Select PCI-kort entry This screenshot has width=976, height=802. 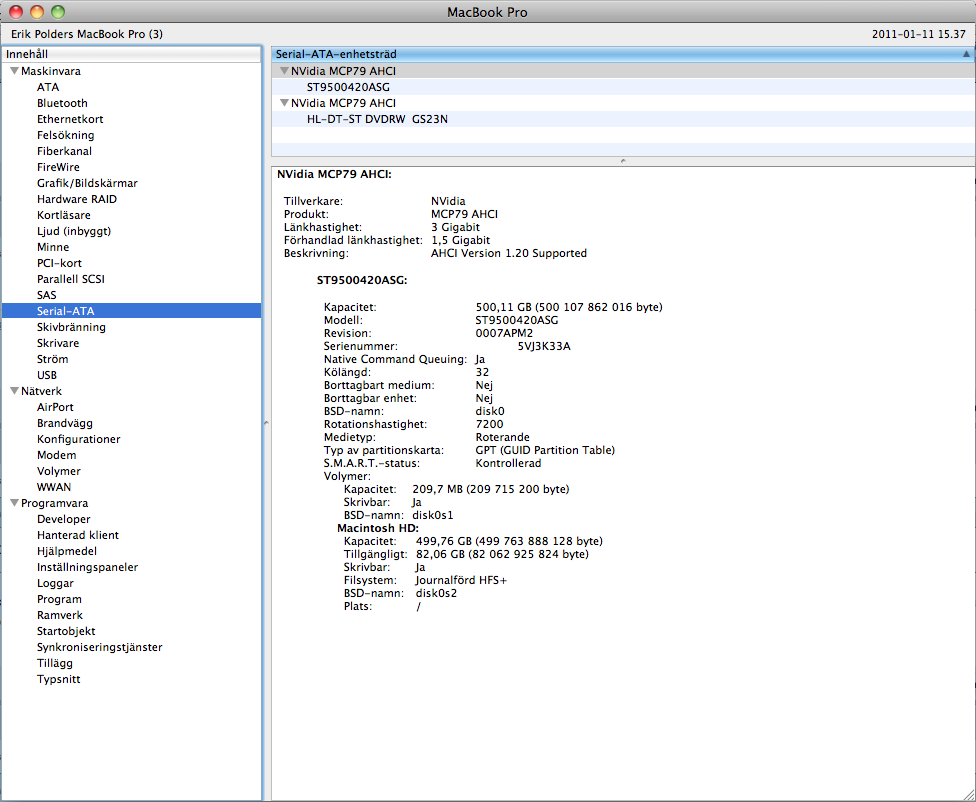(59, 263)
